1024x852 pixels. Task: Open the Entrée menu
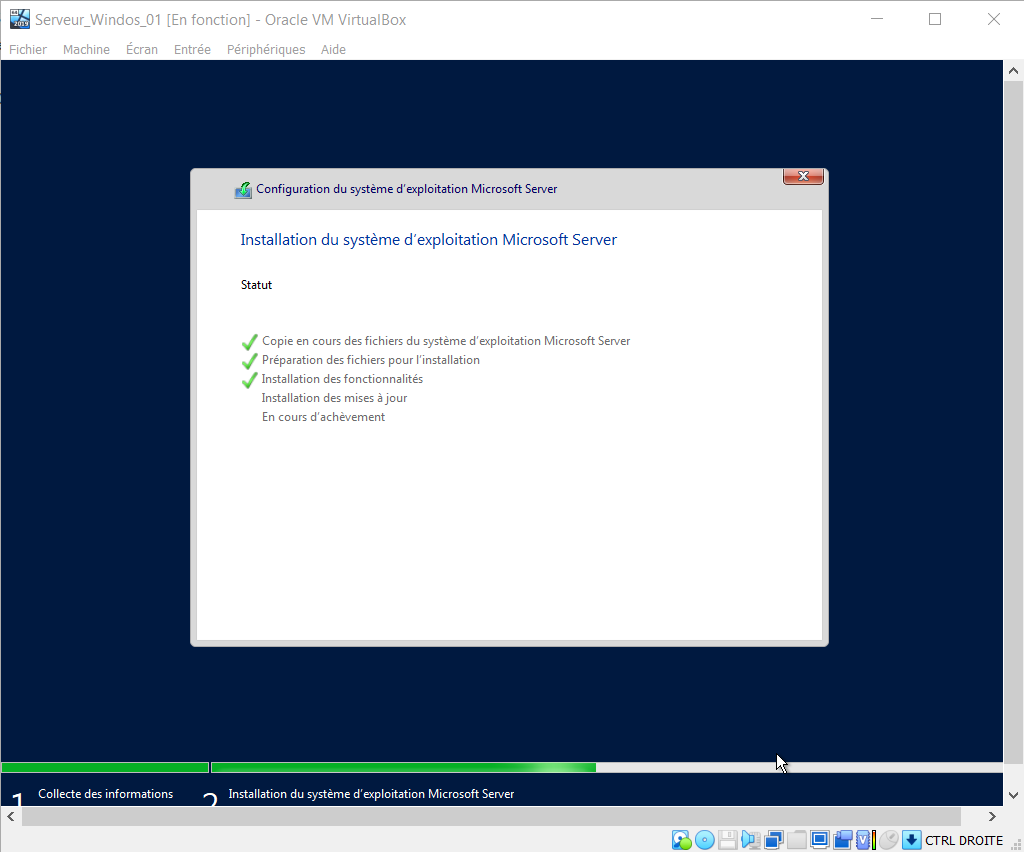pos(192,49)
